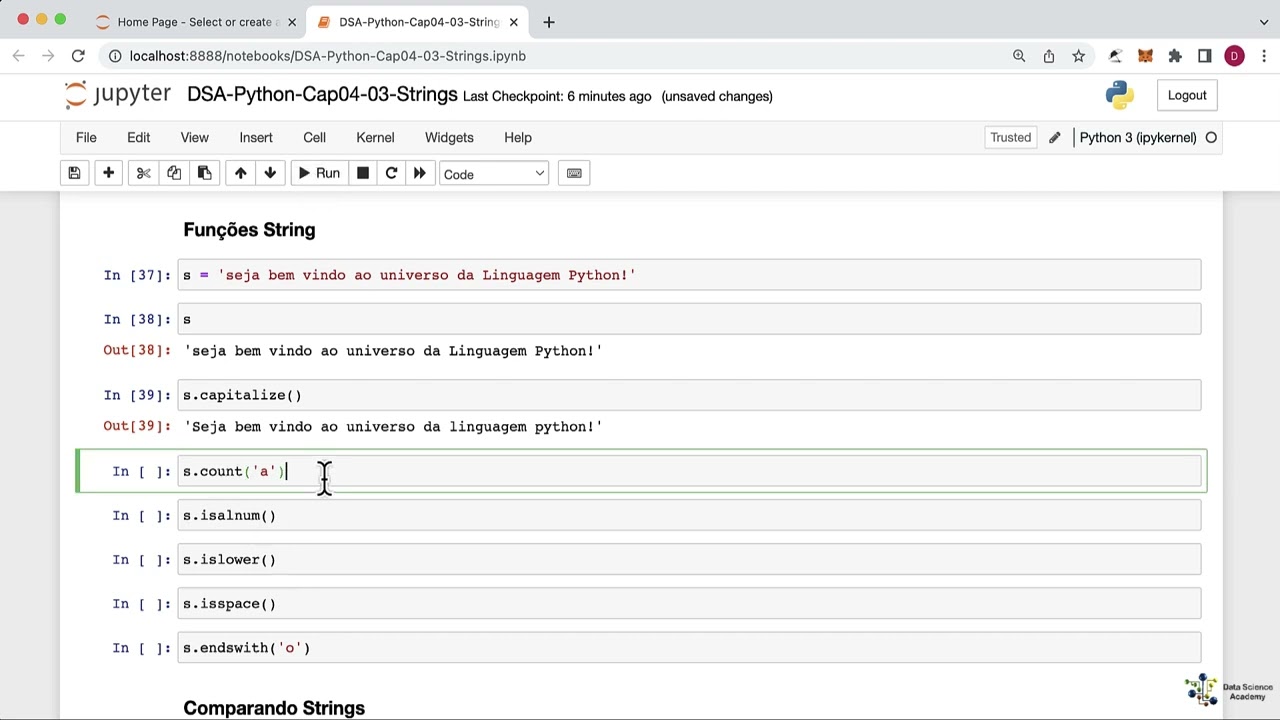Cut selected cells with scissors icon
This screenshot has width=1280, height=720.
143,173
